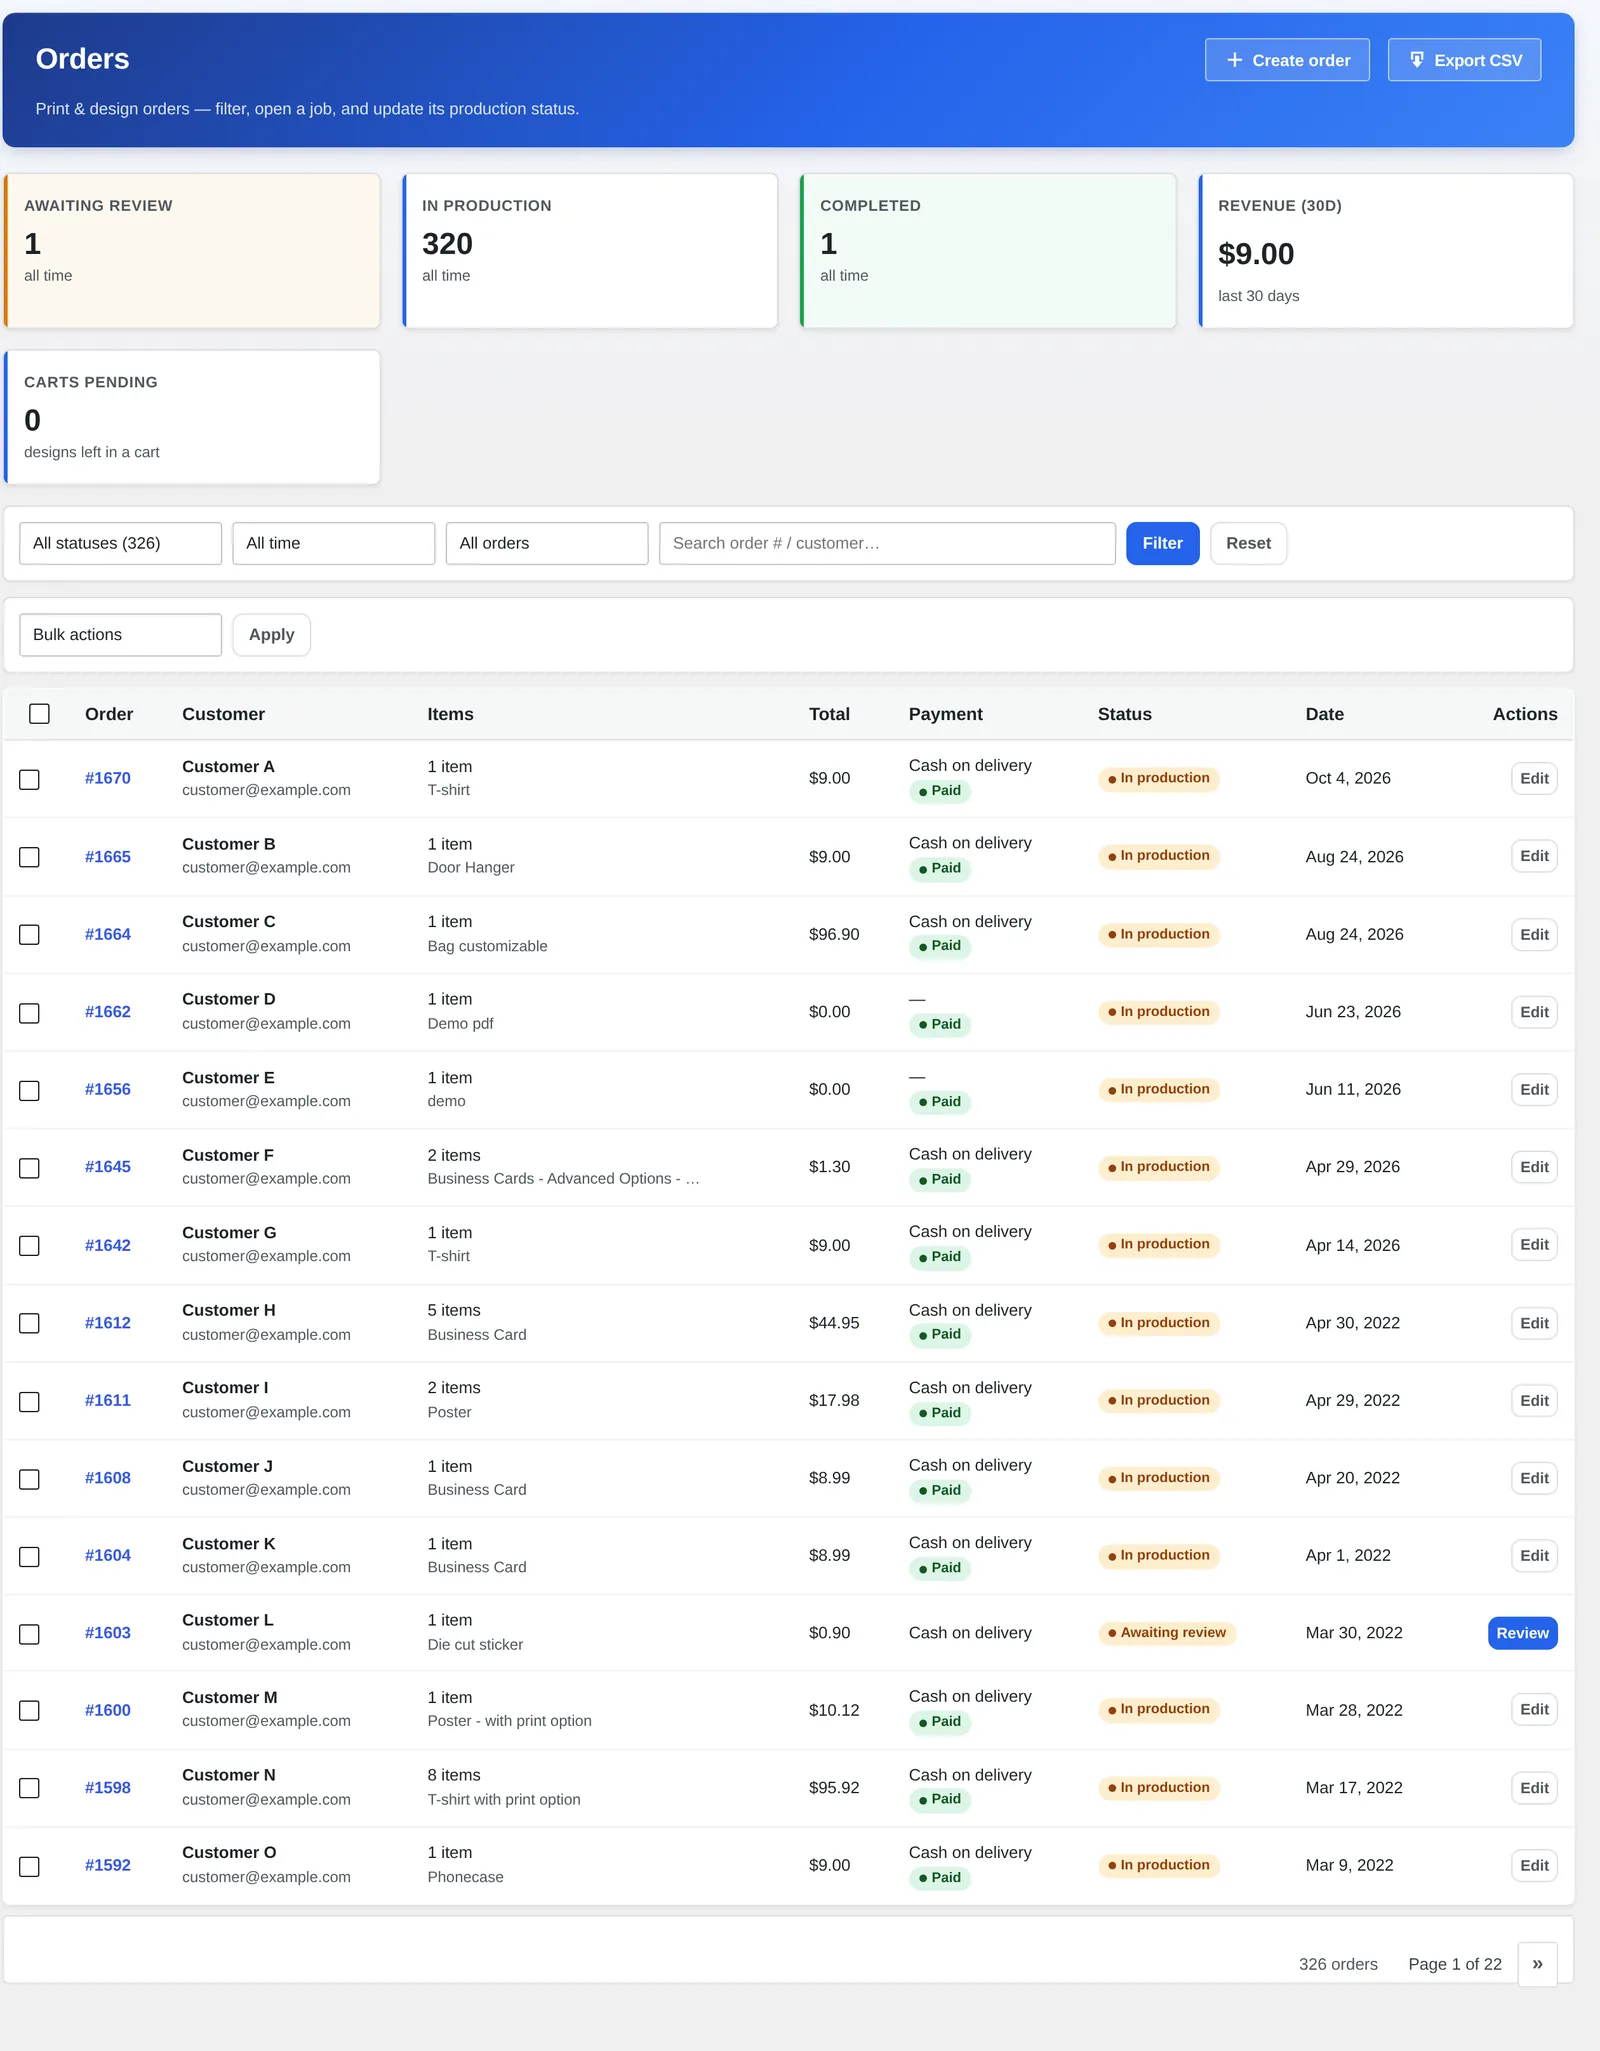Viewport: 1600px width, 2051px height.
Task: Focus the Search order or customer field
Action: 887,543
